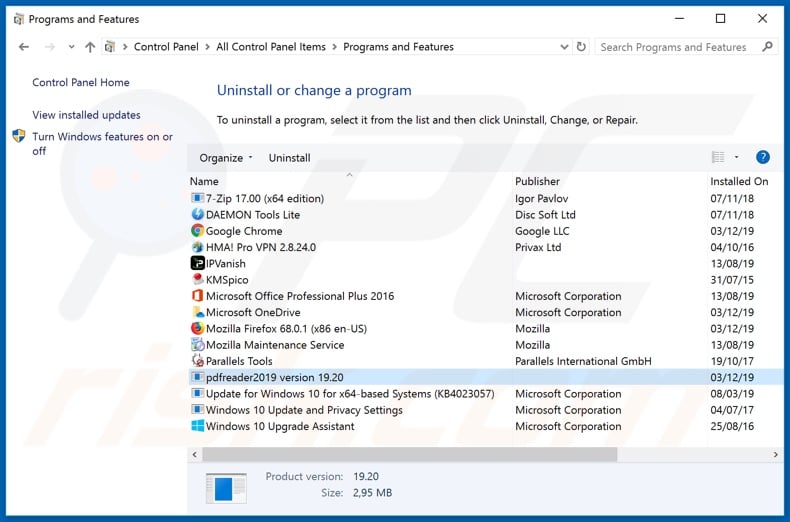Viewport: 790px width, 522px height.
Task: Click the Control Panel icon in address bar
Action: coord(109,47)
